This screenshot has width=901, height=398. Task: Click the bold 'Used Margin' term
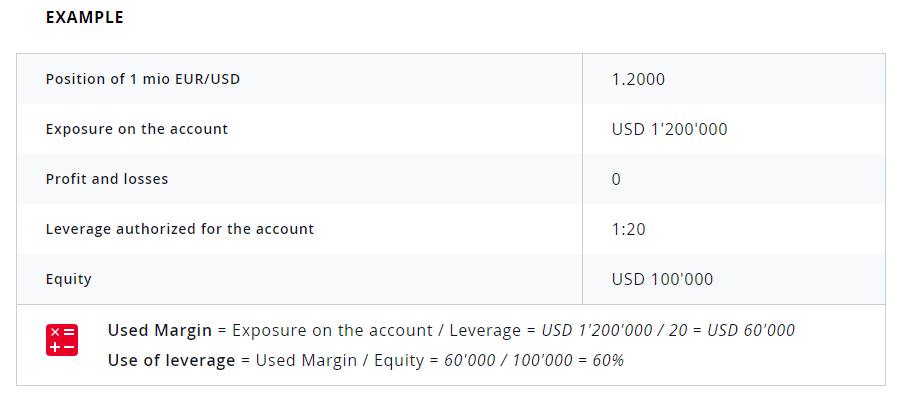pyautogui.click(x=160, y=330)
